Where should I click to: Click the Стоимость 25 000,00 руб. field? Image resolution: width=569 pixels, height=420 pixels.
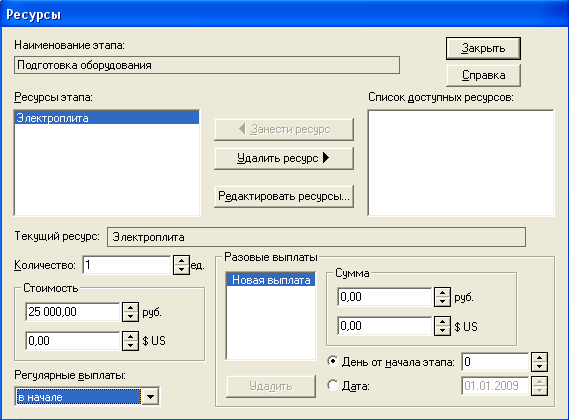click(x=73, y=312)
